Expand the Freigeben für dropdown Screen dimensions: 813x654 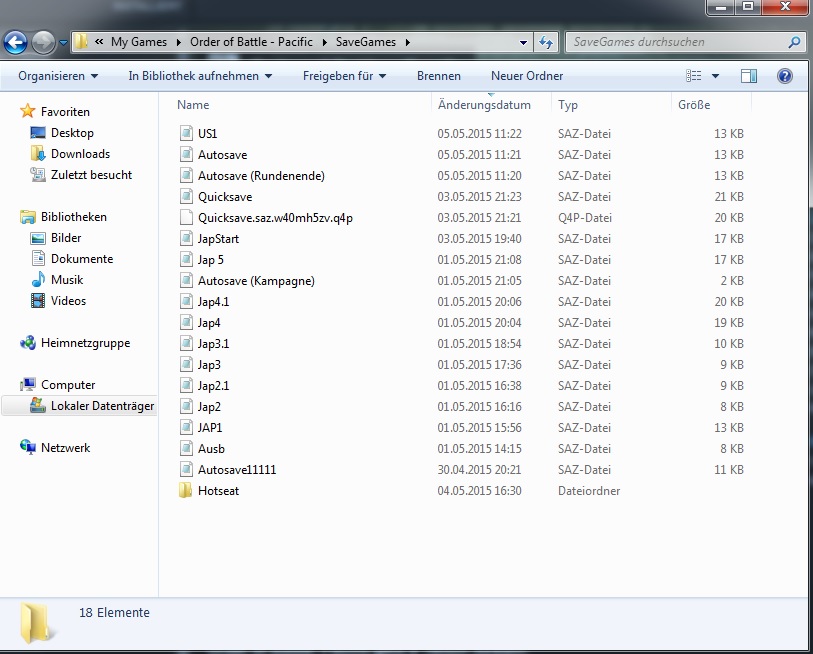point(345,76)
